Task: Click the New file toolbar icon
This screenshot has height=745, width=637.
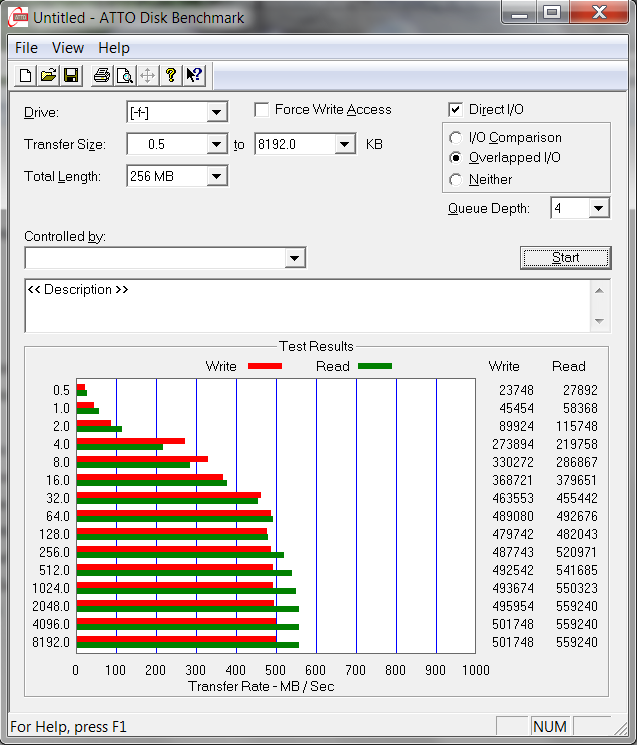Action: pyautogui.click(x=26, y=75)
